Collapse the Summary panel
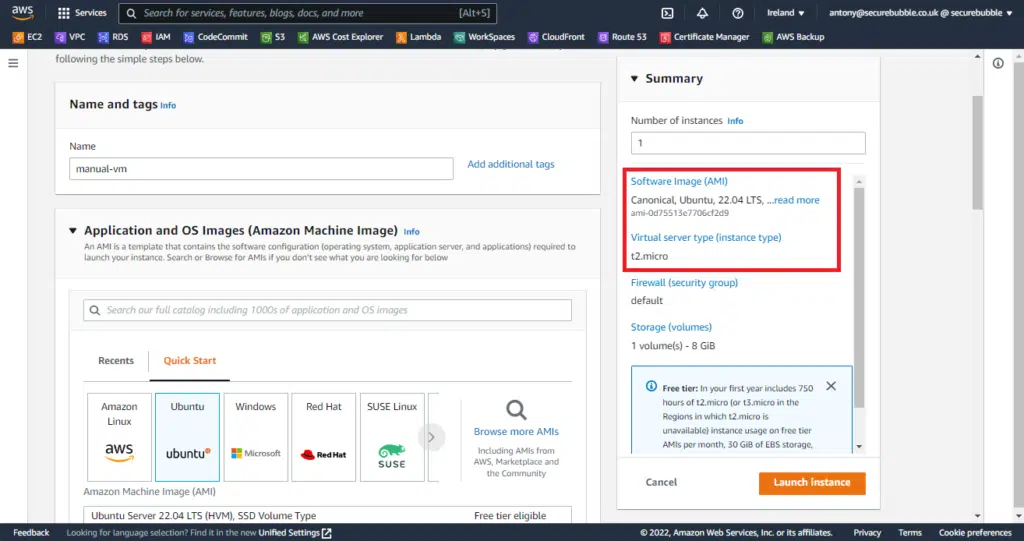Image resolution: width=1024 pixels, height=541 pixels. point(634,78)
